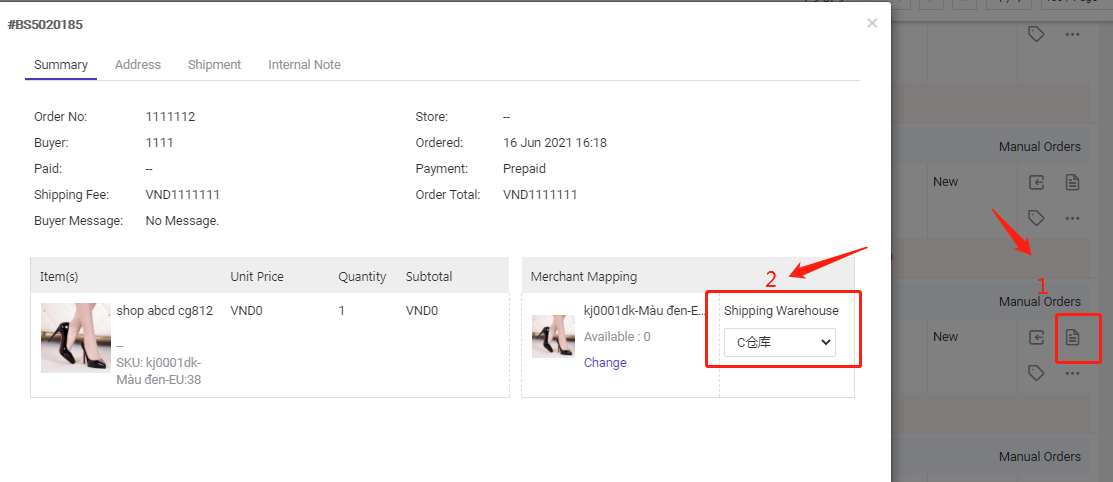
Task: Click the Payment value Prepaid
Action: click(x=525, y=169)
